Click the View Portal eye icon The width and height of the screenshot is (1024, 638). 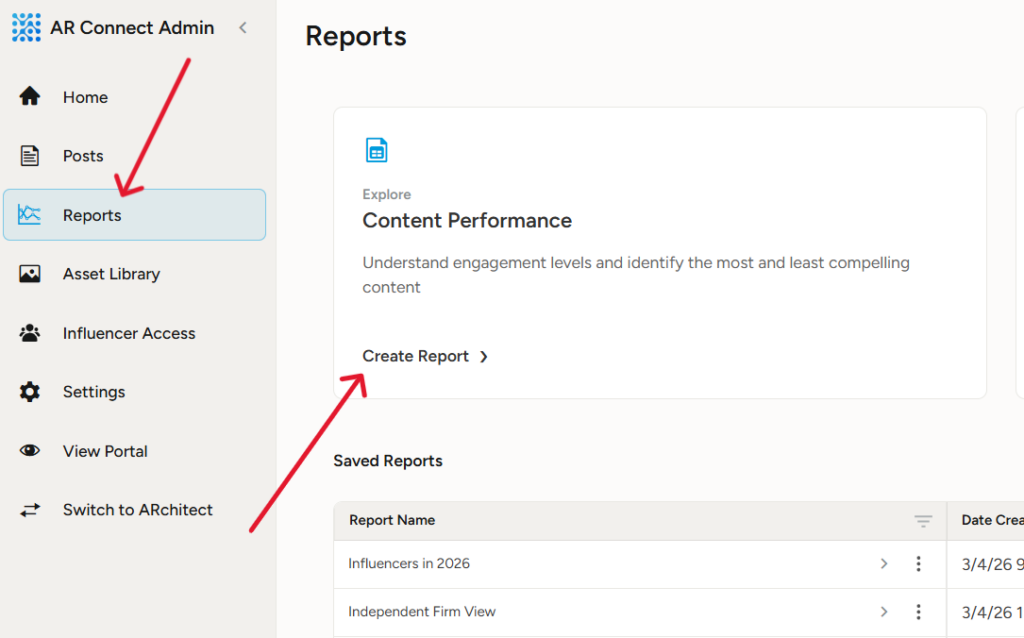[x=30, y=450]
